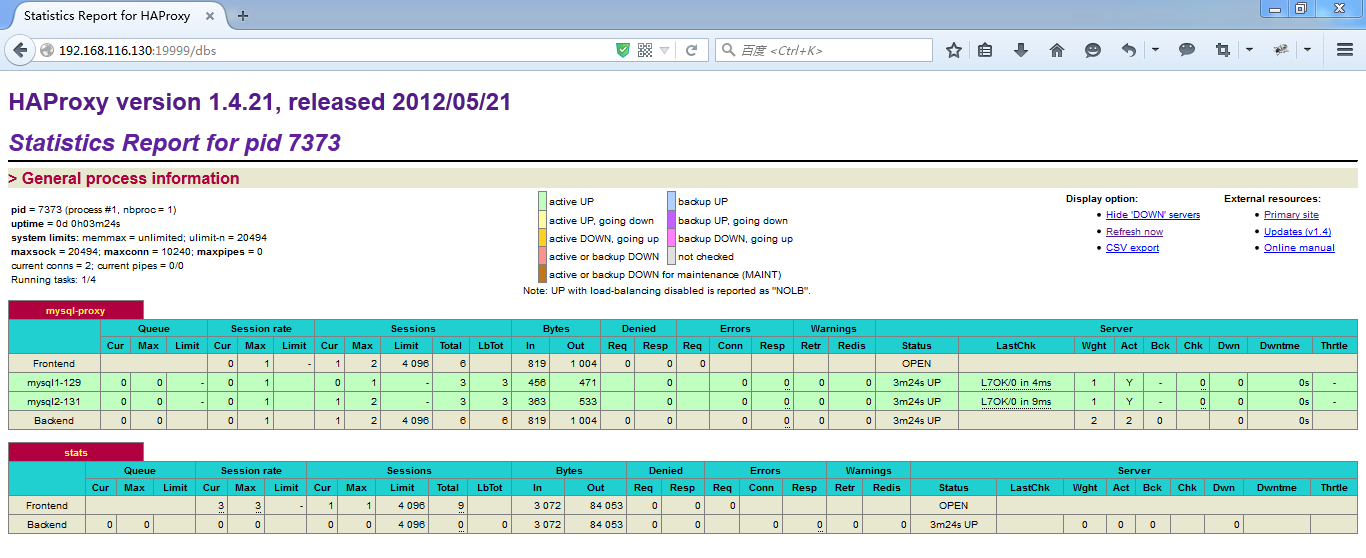Image resolution: width=1366 pixels, height=558 pixels.
Task: Open the CSV export link
Action: pos(1133,248)
